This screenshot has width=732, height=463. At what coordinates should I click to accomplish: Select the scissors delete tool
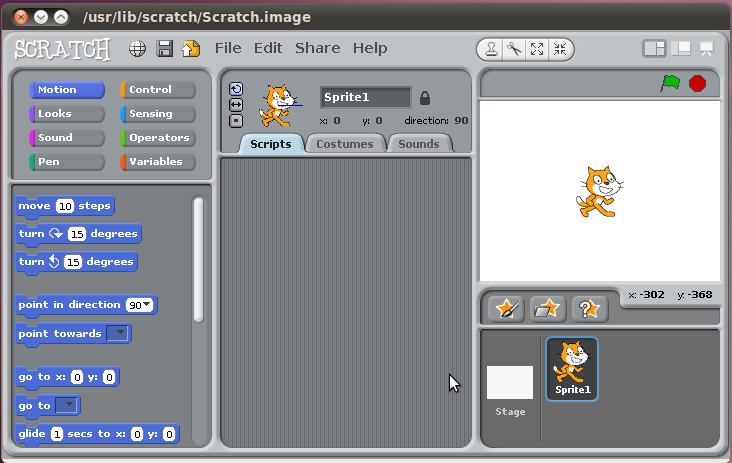click(514, 49)
